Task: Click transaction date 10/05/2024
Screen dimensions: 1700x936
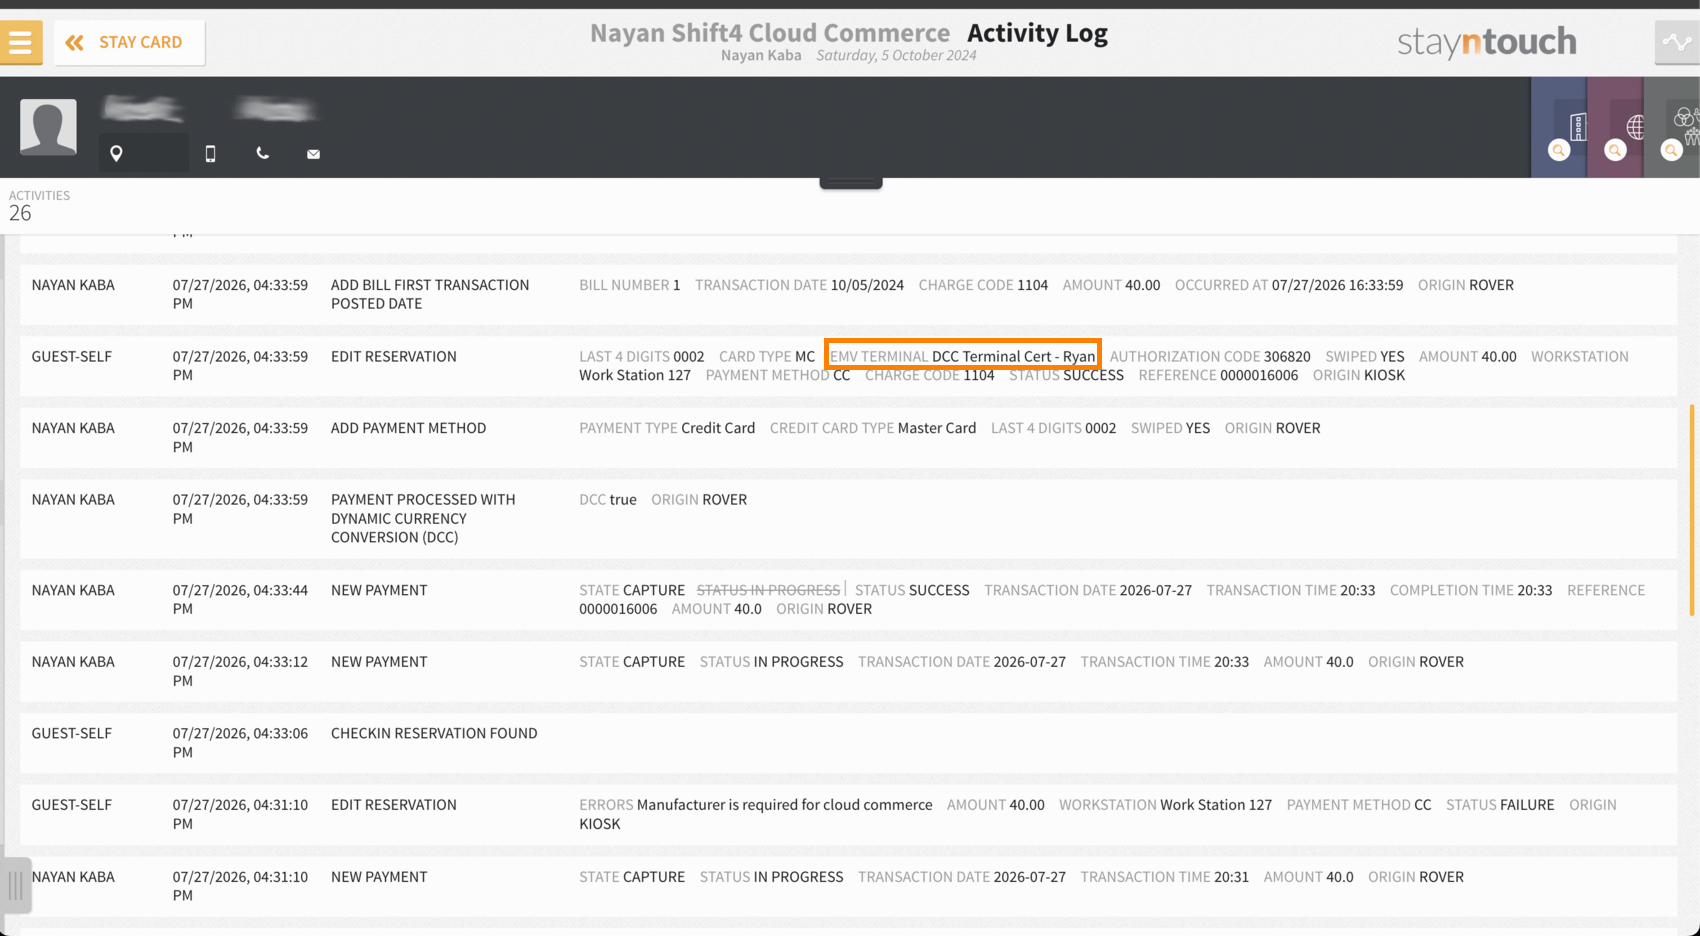Action: (x=867, y=285)
